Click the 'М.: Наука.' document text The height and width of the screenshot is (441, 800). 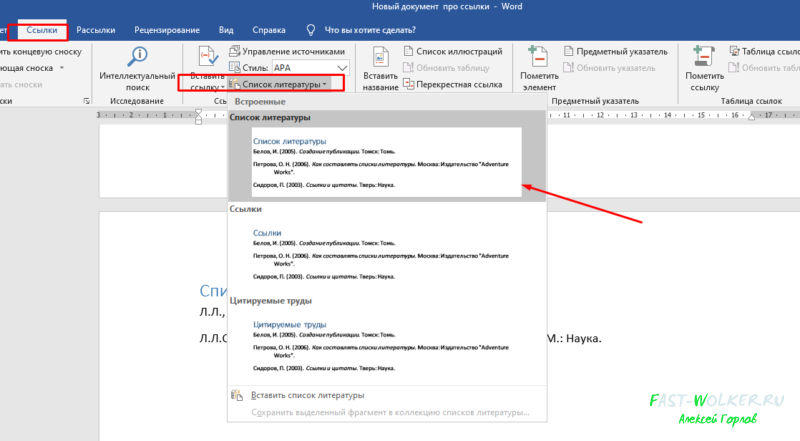pyautogui.click(x=574, y=338)
